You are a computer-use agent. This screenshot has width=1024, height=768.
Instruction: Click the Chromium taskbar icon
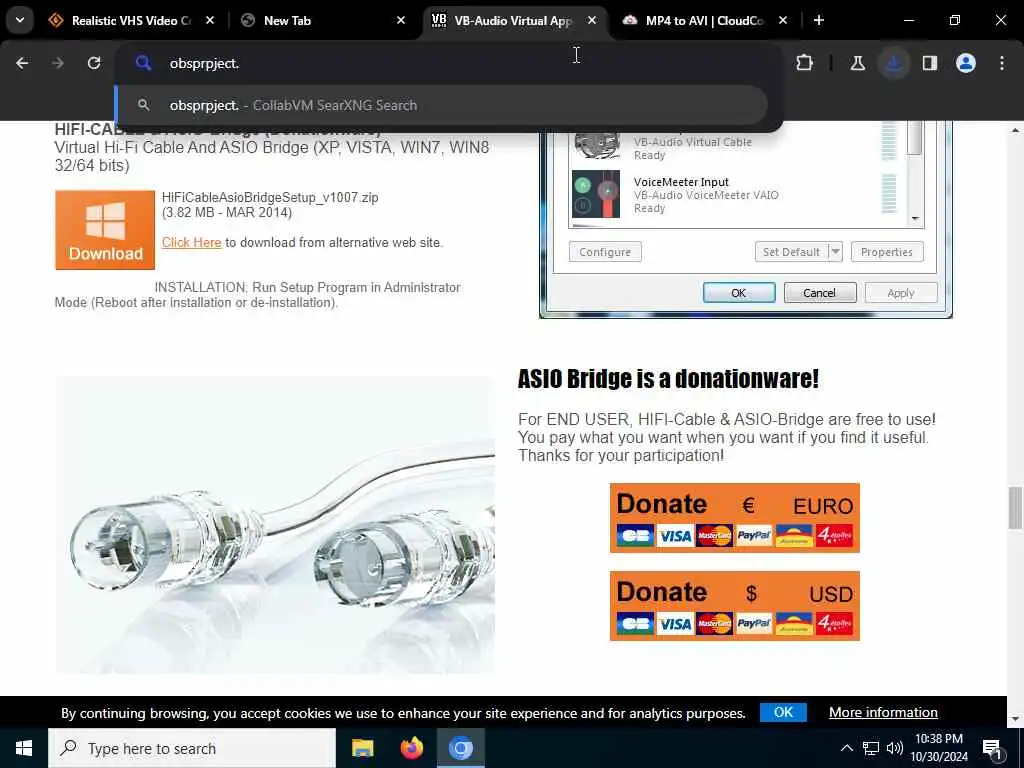(x=460, y=748)
